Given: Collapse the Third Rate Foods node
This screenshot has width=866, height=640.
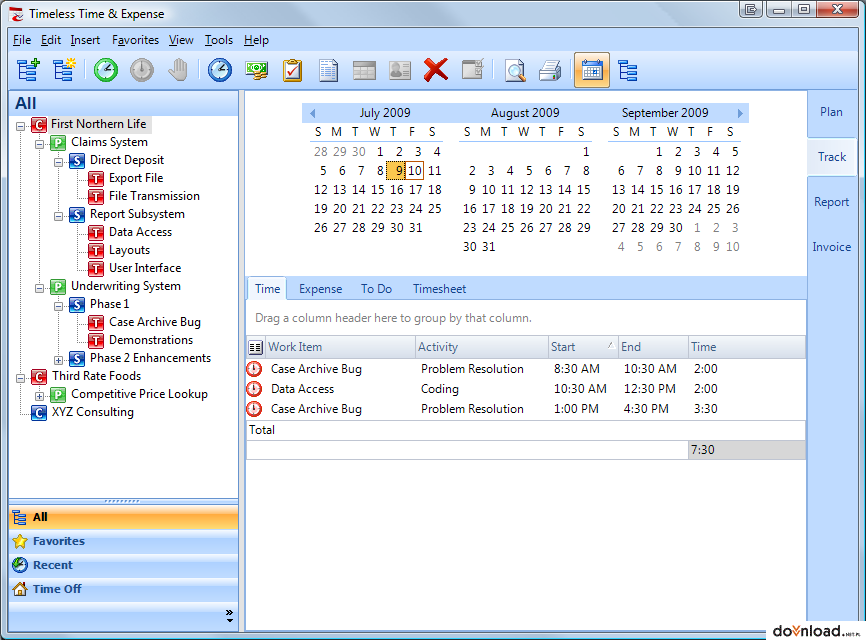Looking at the screenshot, I should pyautogui.click(x=20, y=378).
